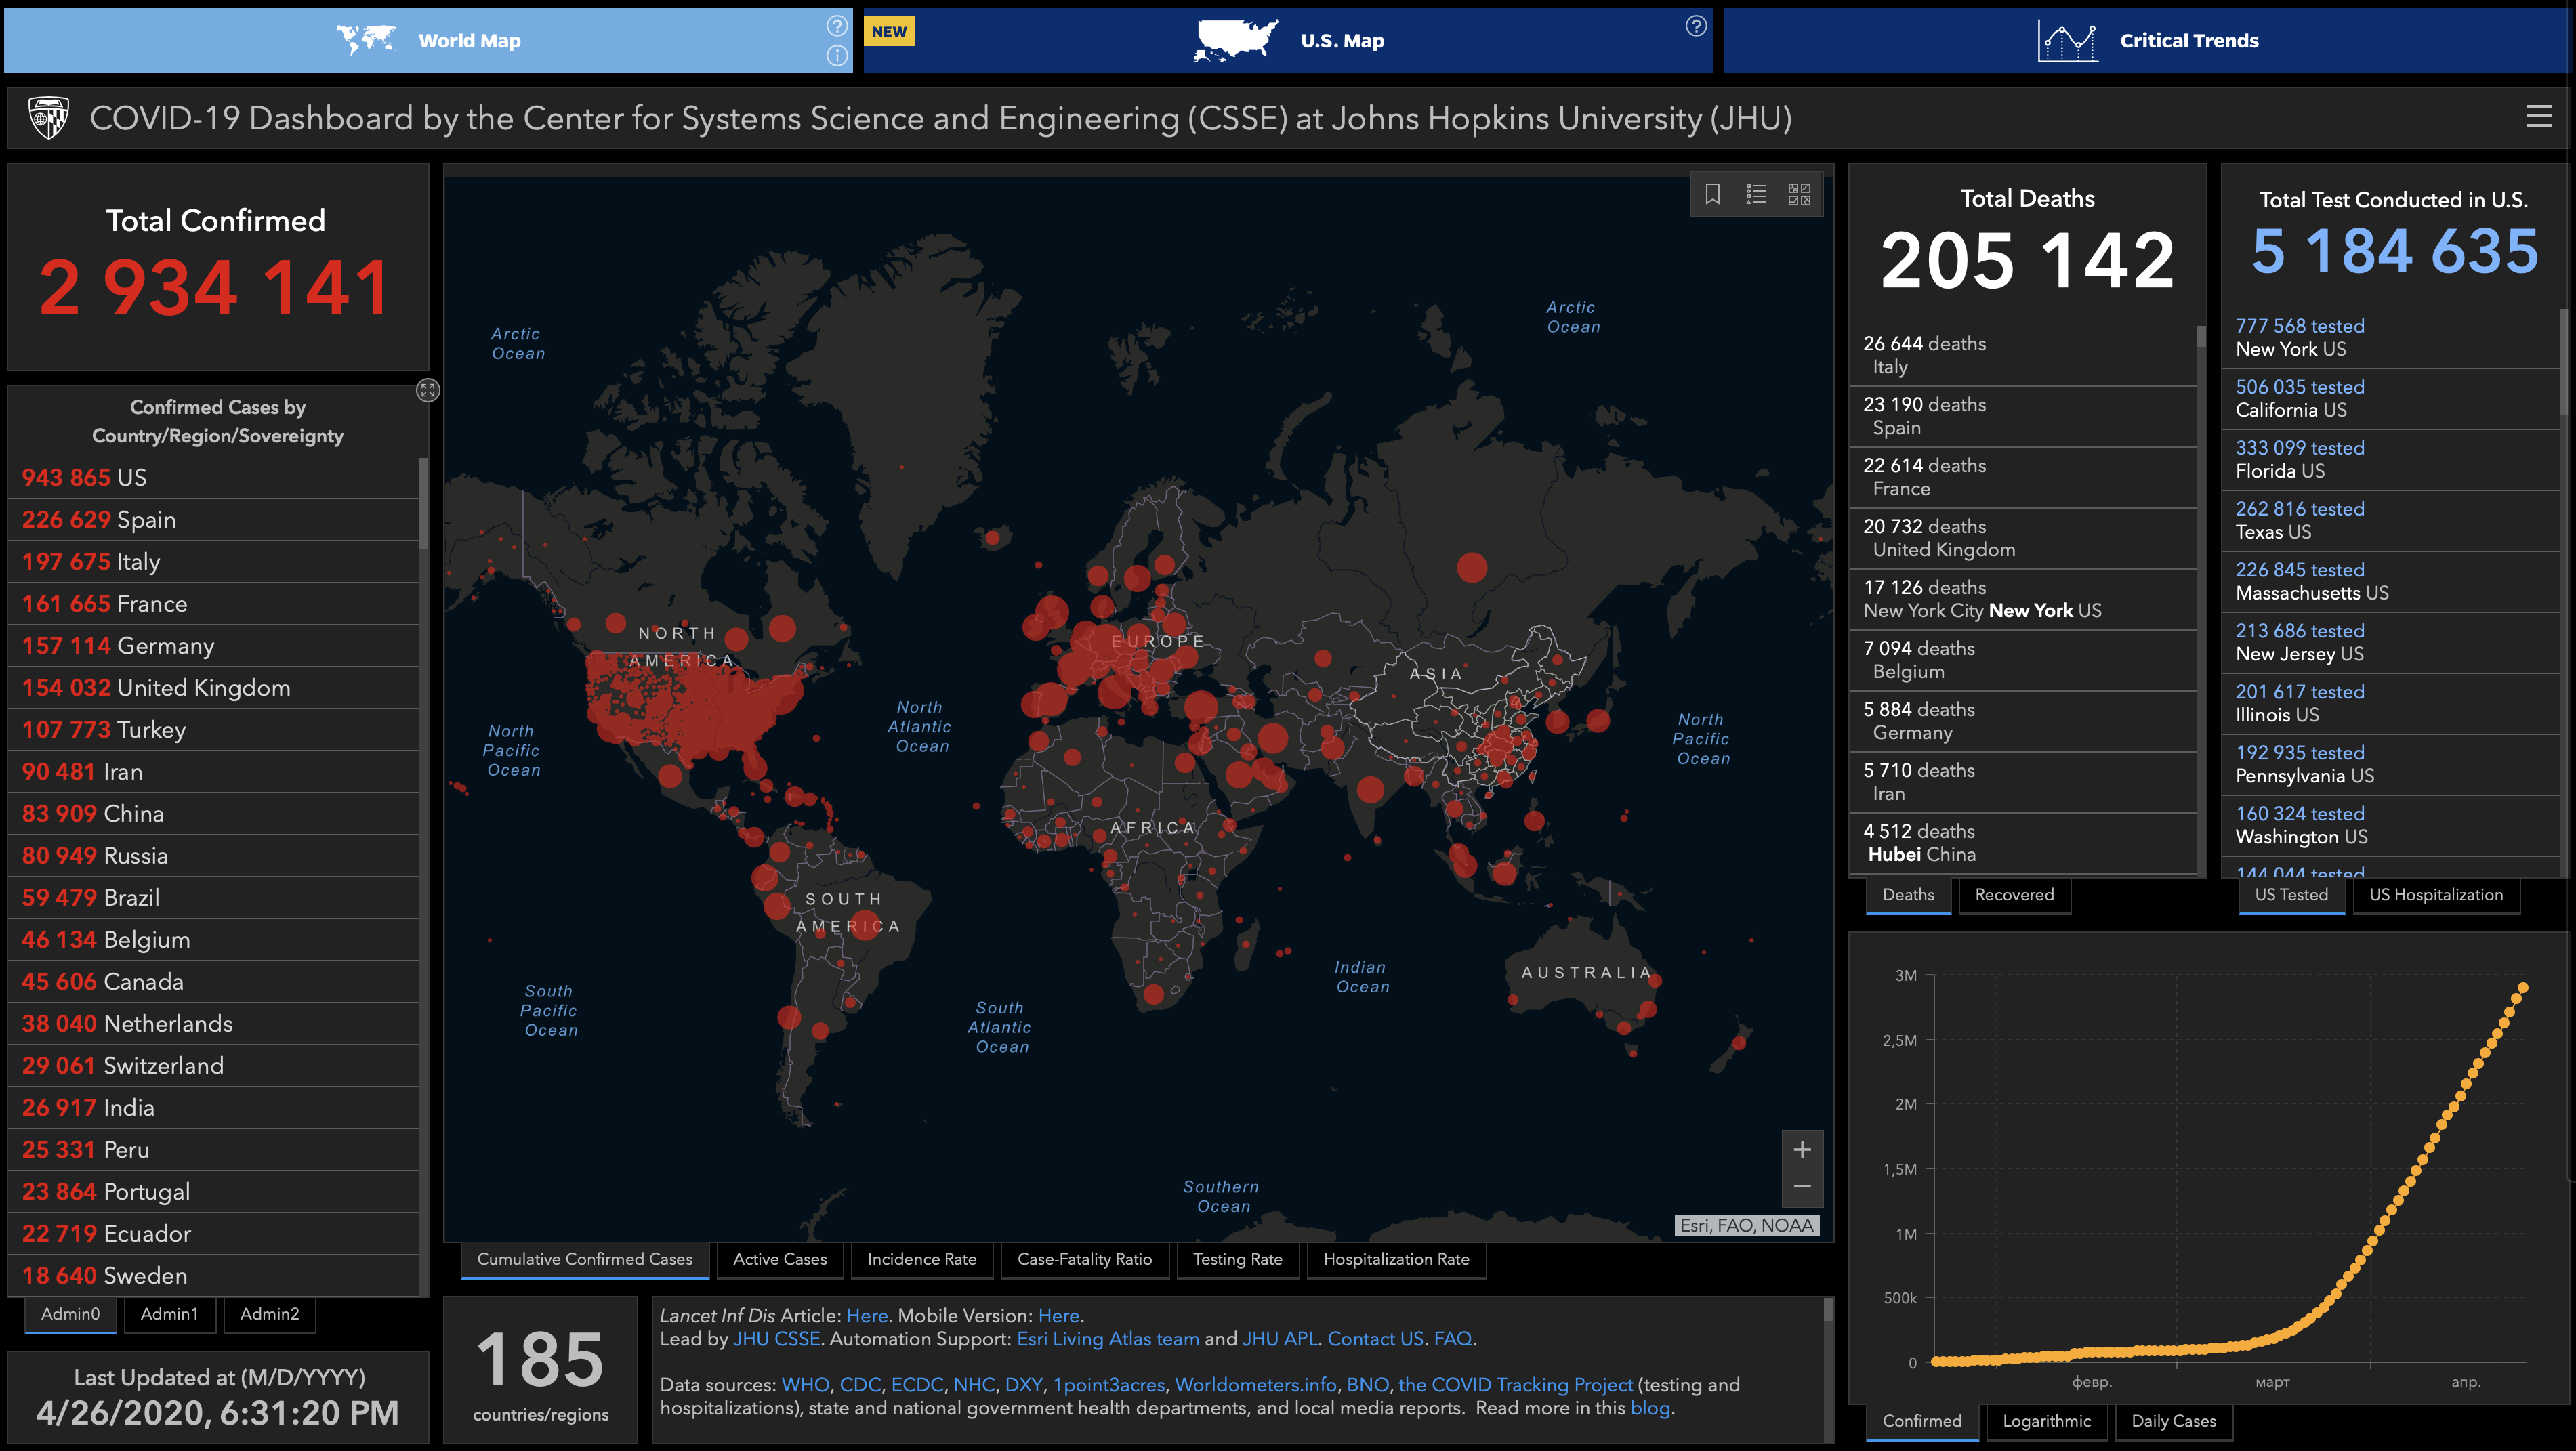Show the Confirmed chart tab
Screen dimensions: 2576x1451
click(1922, 1421)
